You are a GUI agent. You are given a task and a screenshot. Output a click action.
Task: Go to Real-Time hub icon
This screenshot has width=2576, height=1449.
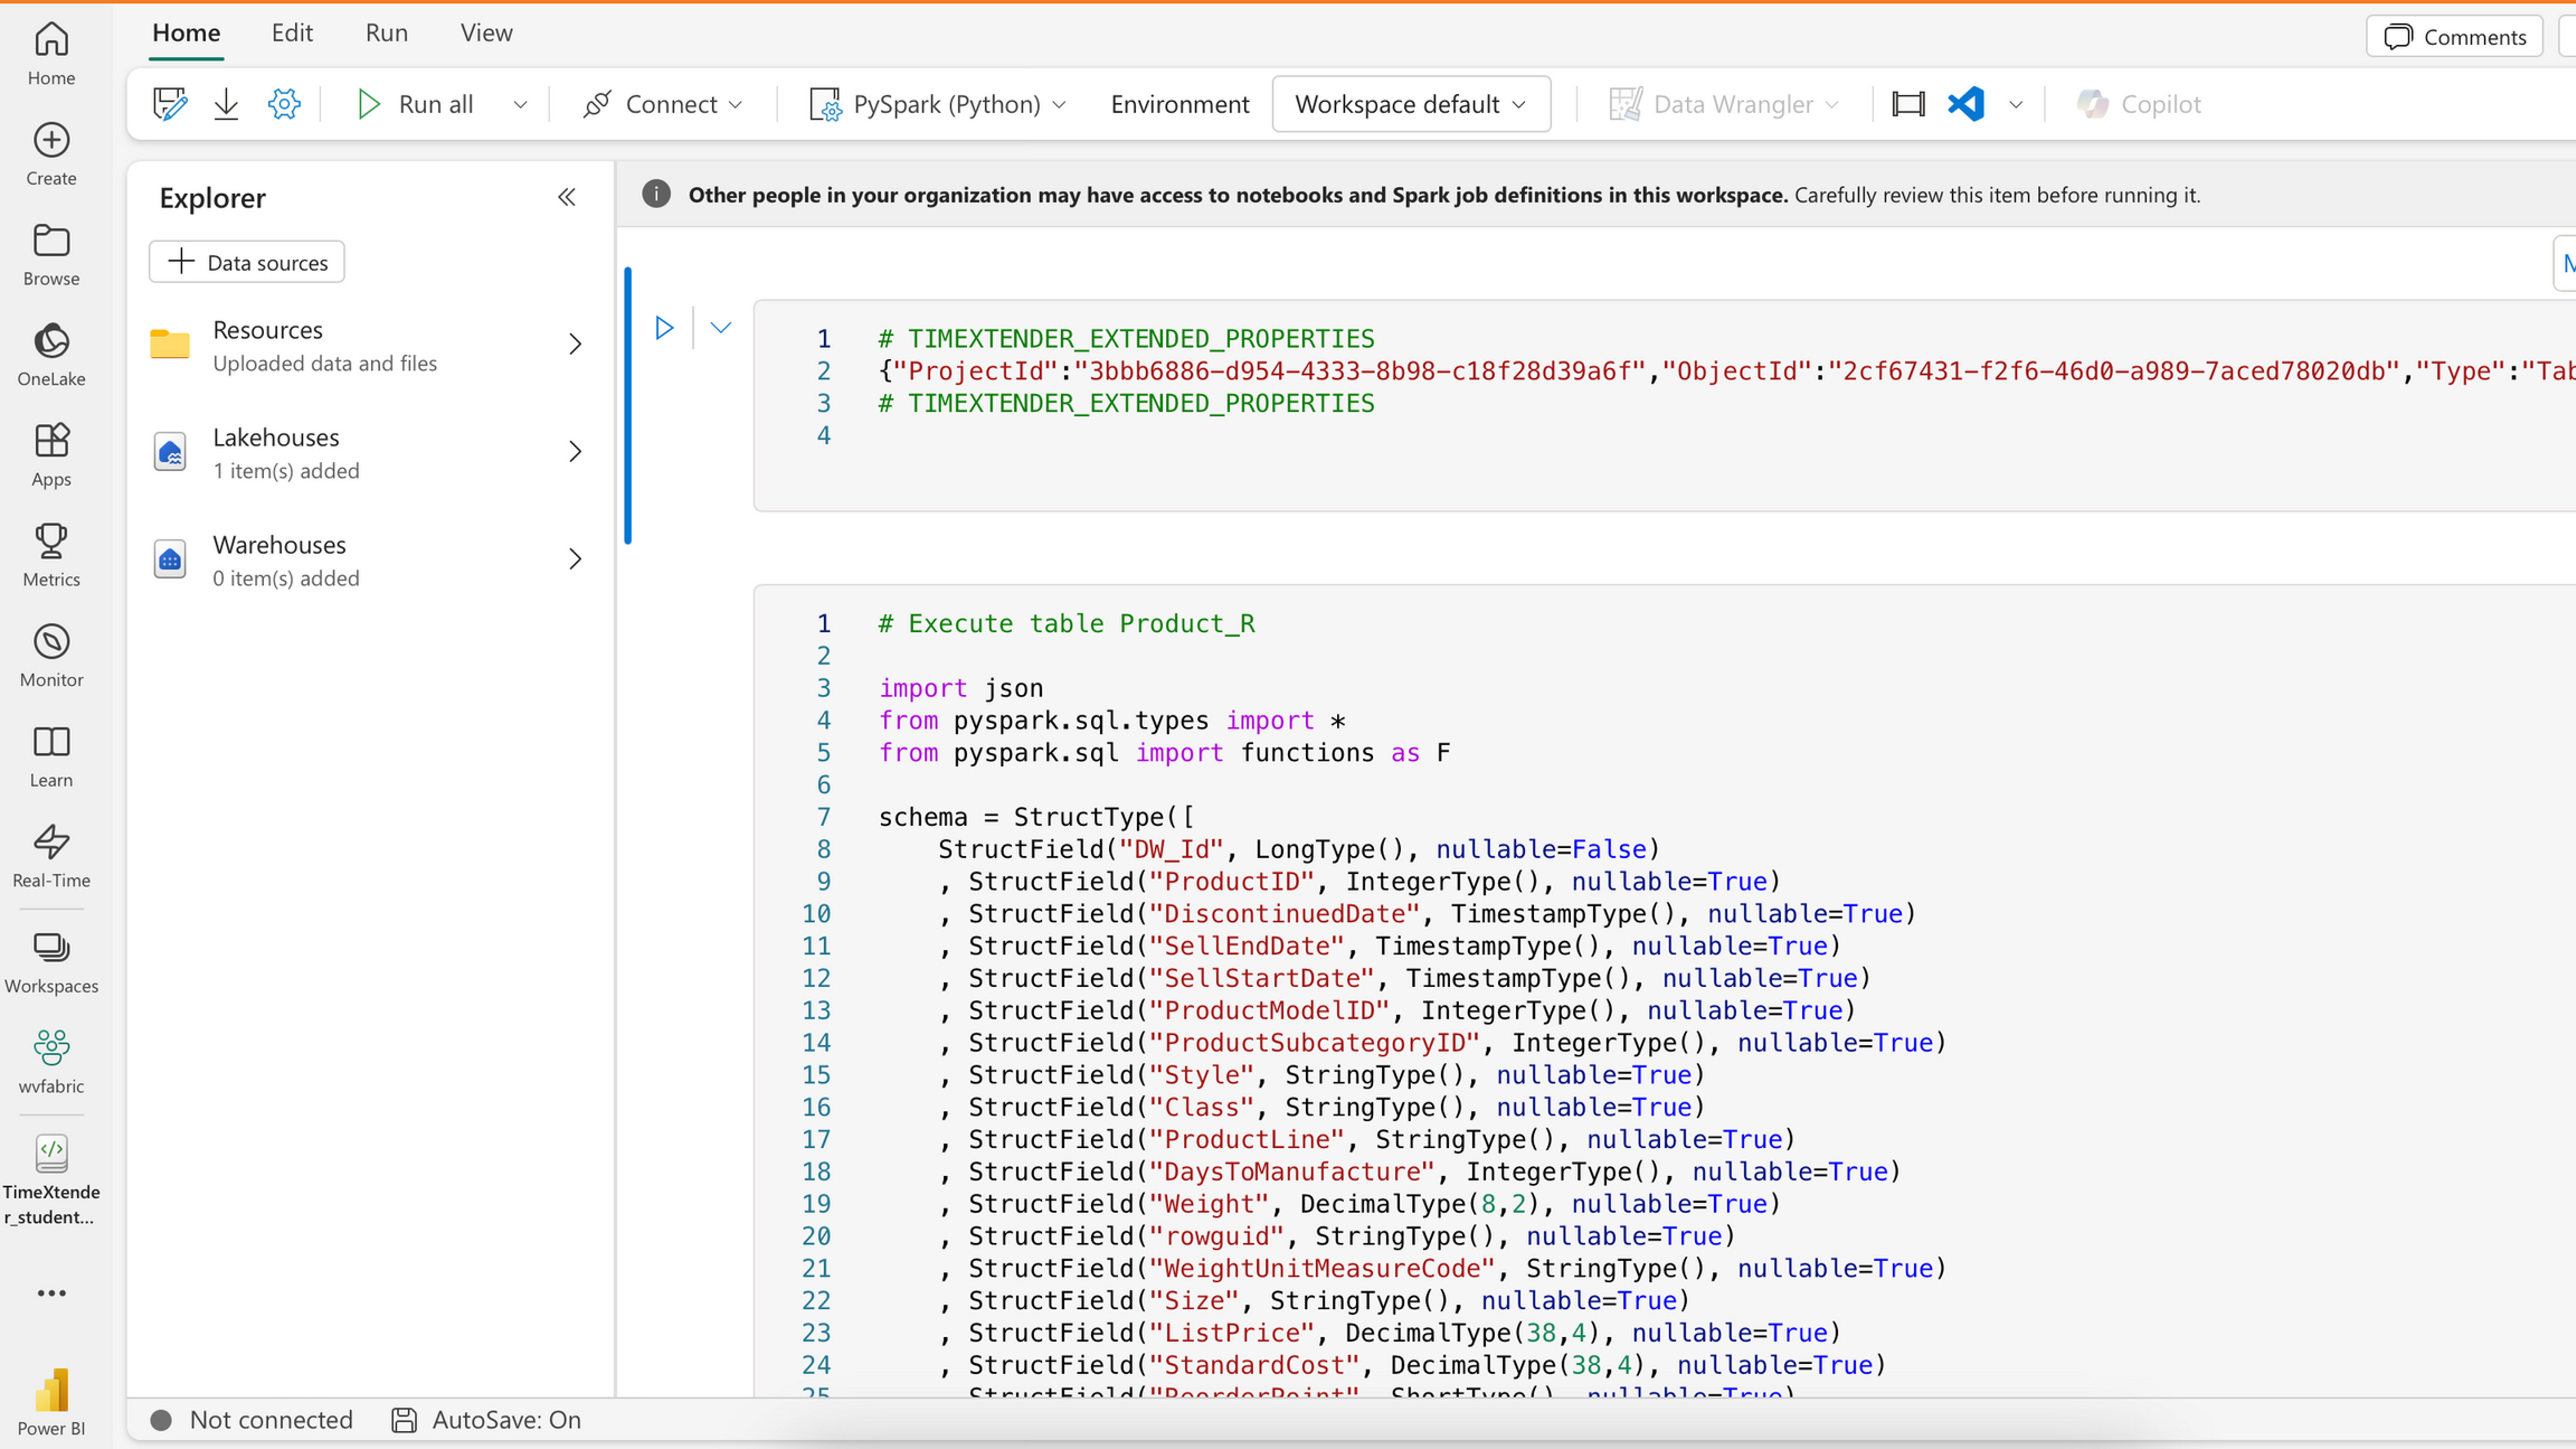pos(51,856)
